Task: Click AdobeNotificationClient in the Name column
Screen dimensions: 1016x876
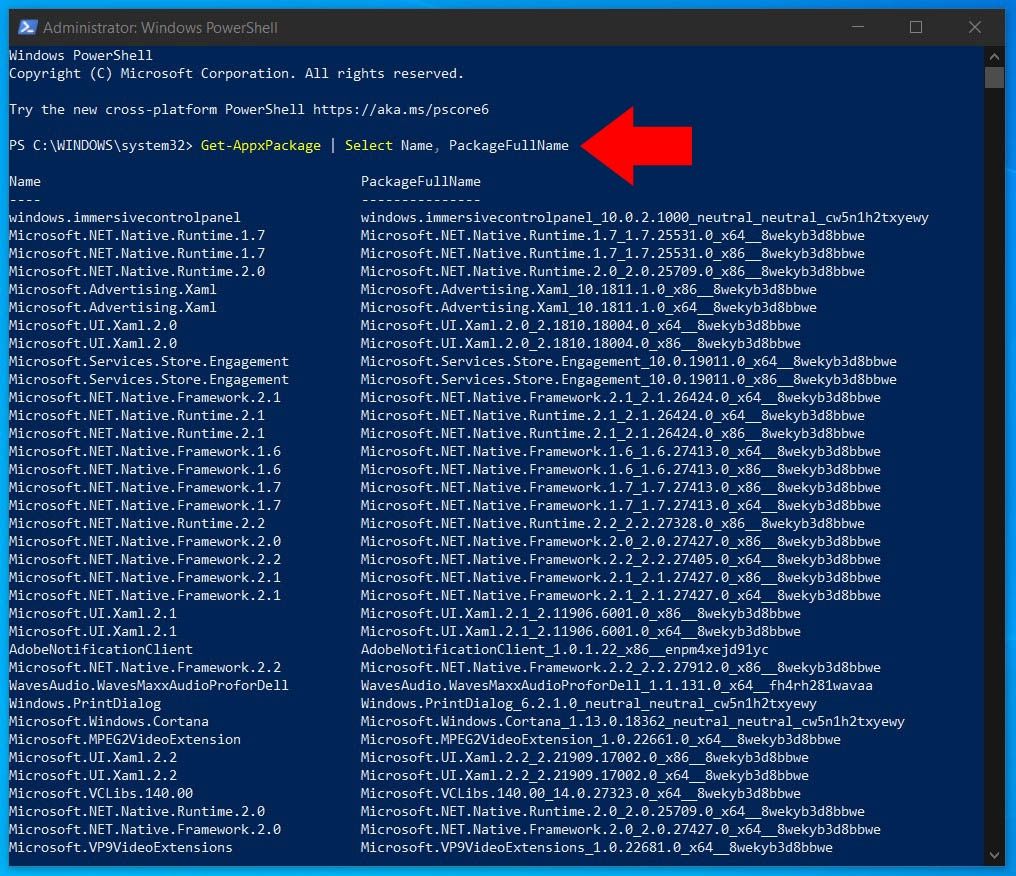Action: (x=101, y=649)
